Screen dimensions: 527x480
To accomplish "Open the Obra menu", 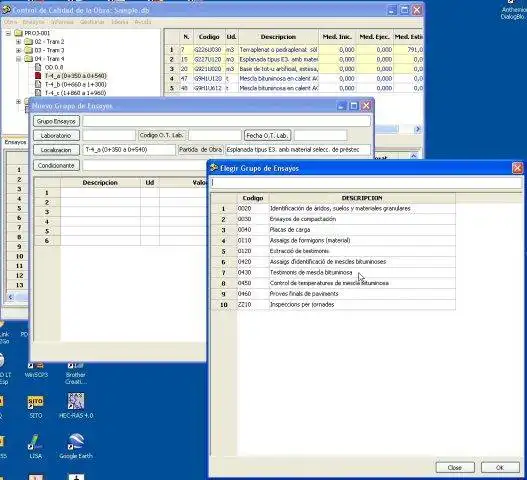I will (10, 22).
